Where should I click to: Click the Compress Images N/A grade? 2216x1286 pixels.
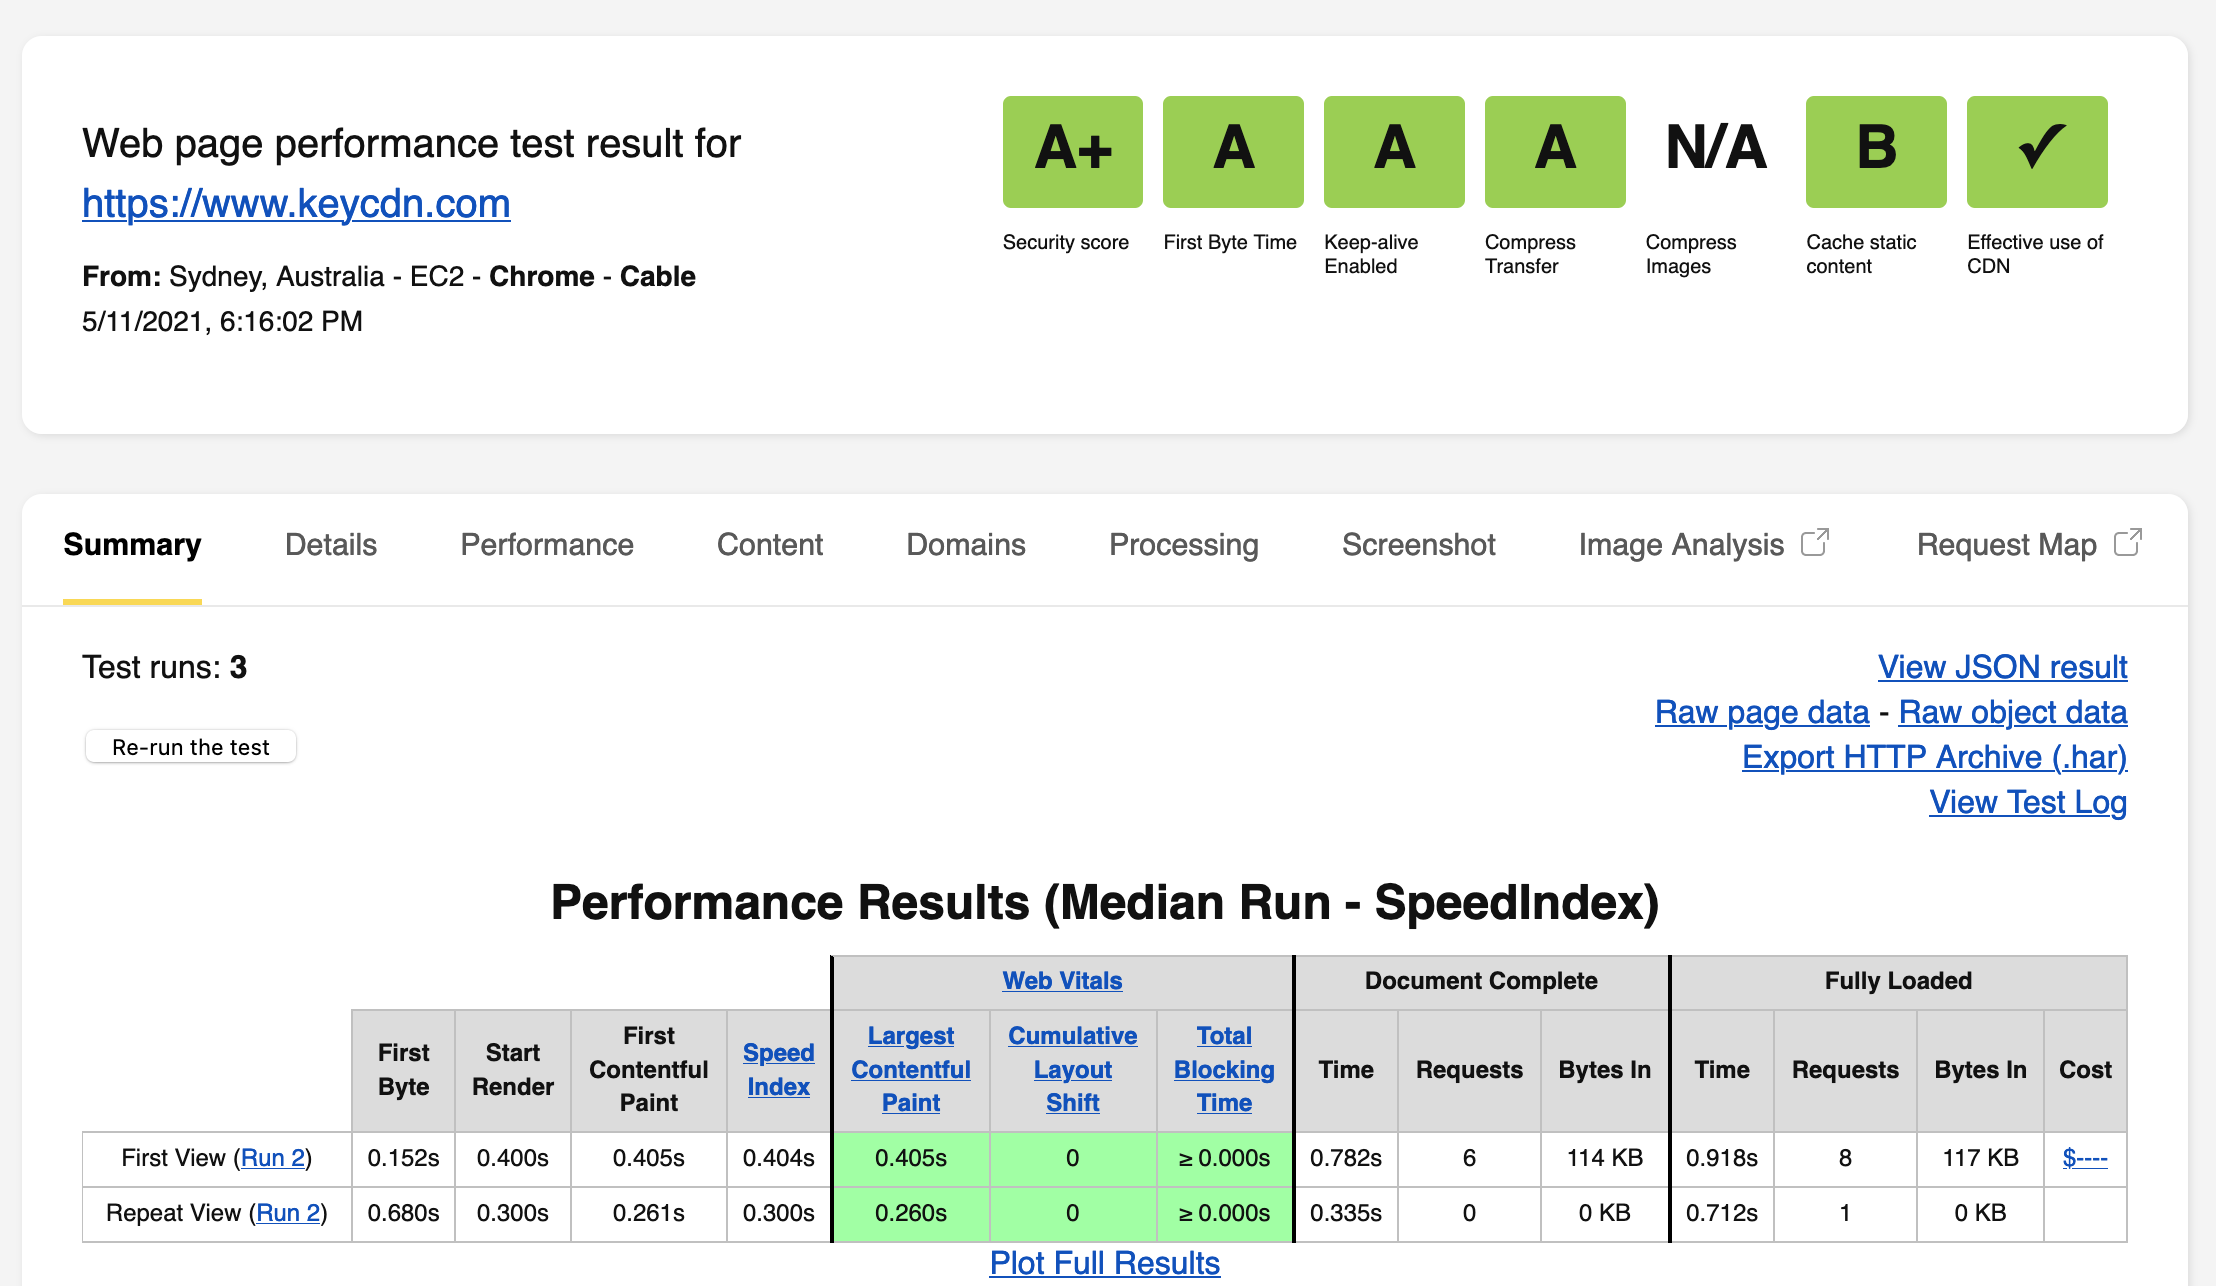click(1716, 148)
